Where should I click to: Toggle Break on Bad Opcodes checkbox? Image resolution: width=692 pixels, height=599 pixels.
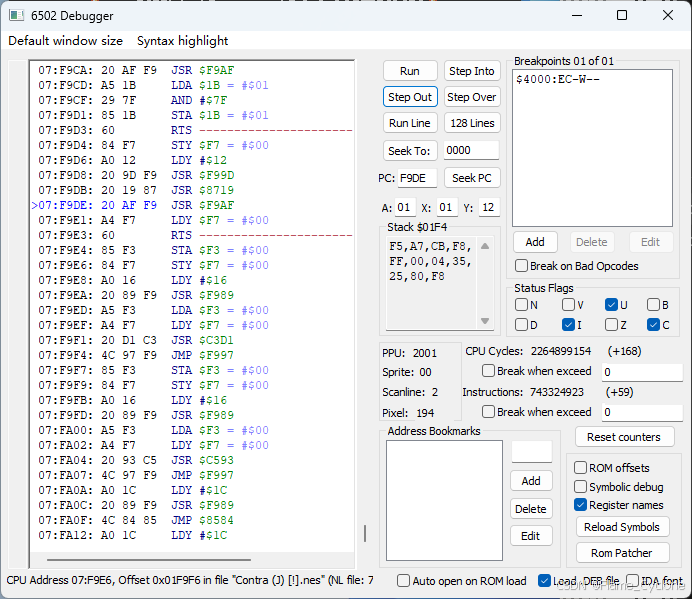coord(521,266)
